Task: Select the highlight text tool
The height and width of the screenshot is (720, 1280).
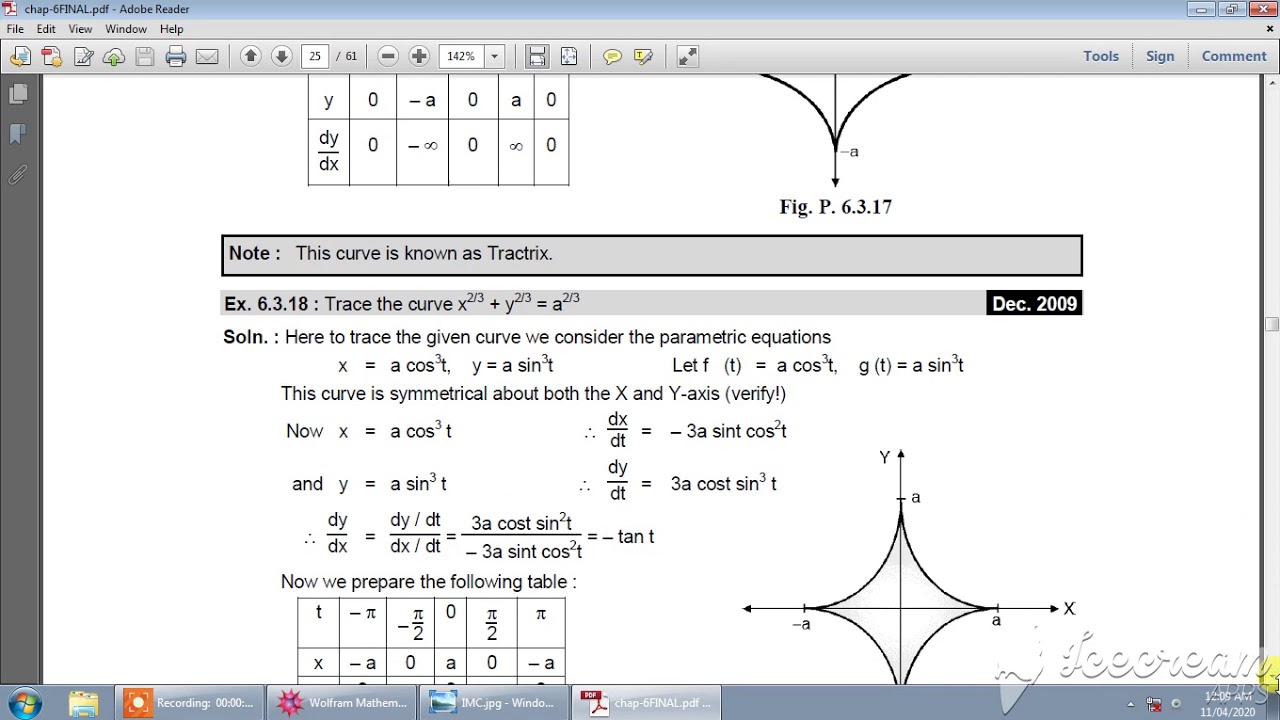Action: pyautogui.click(x=643, y=56)
